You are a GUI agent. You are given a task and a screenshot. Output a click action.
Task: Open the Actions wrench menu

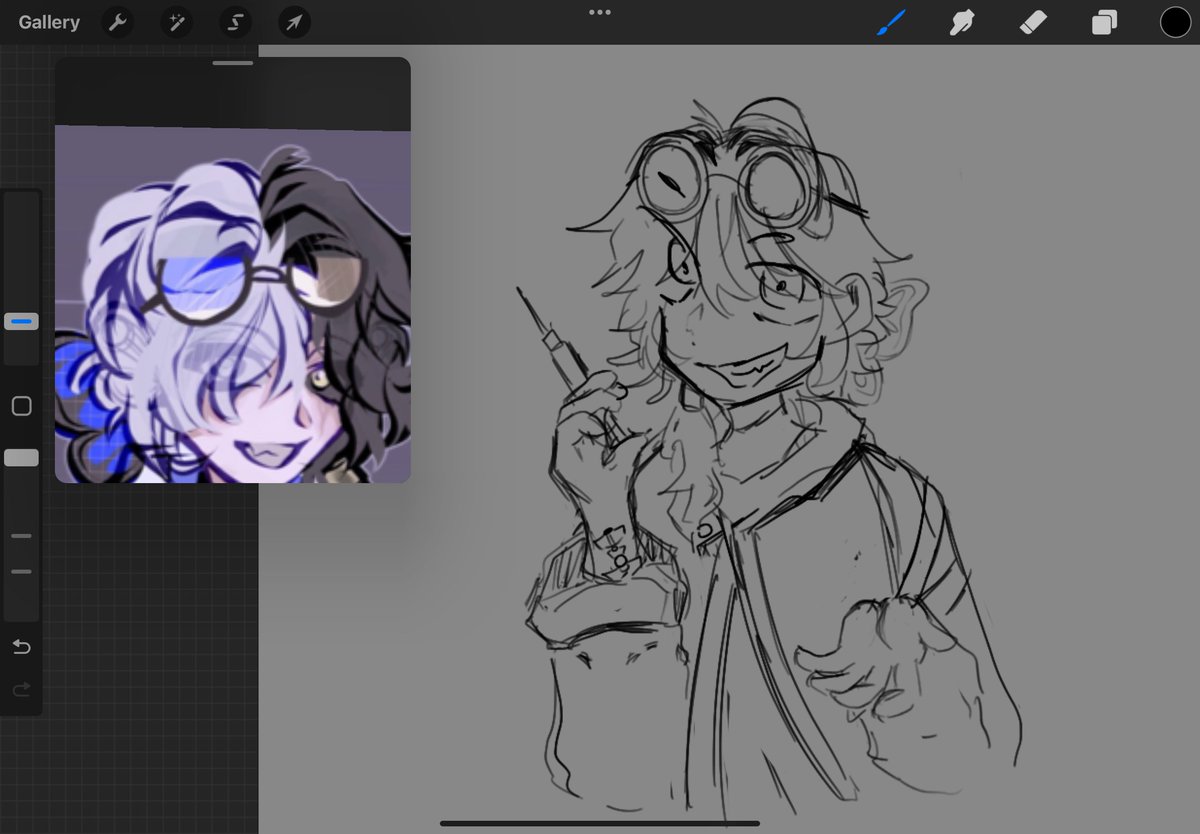[x=118, y=22]
